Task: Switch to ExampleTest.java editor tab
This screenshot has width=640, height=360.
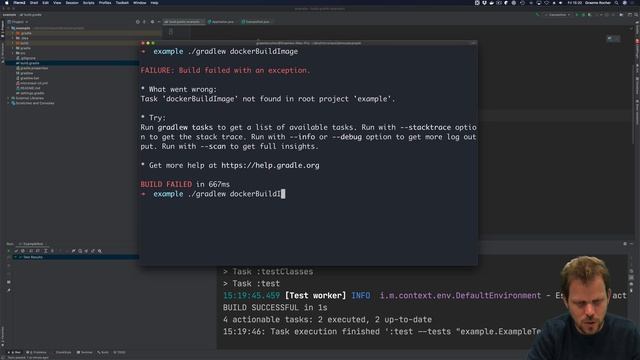Action: [x=256, y=22]
